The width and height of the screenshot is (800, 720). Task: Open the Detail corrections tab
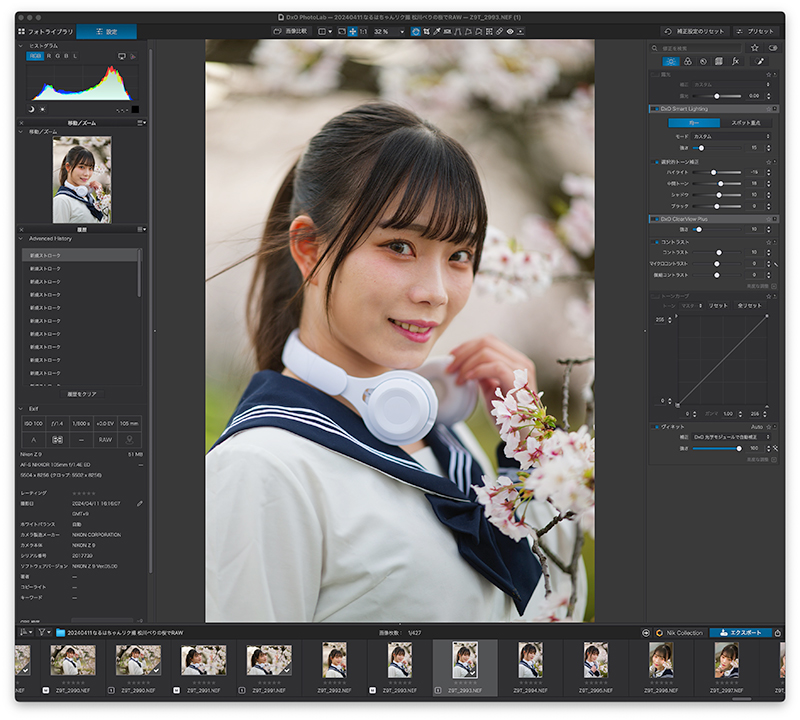[704, 61]
